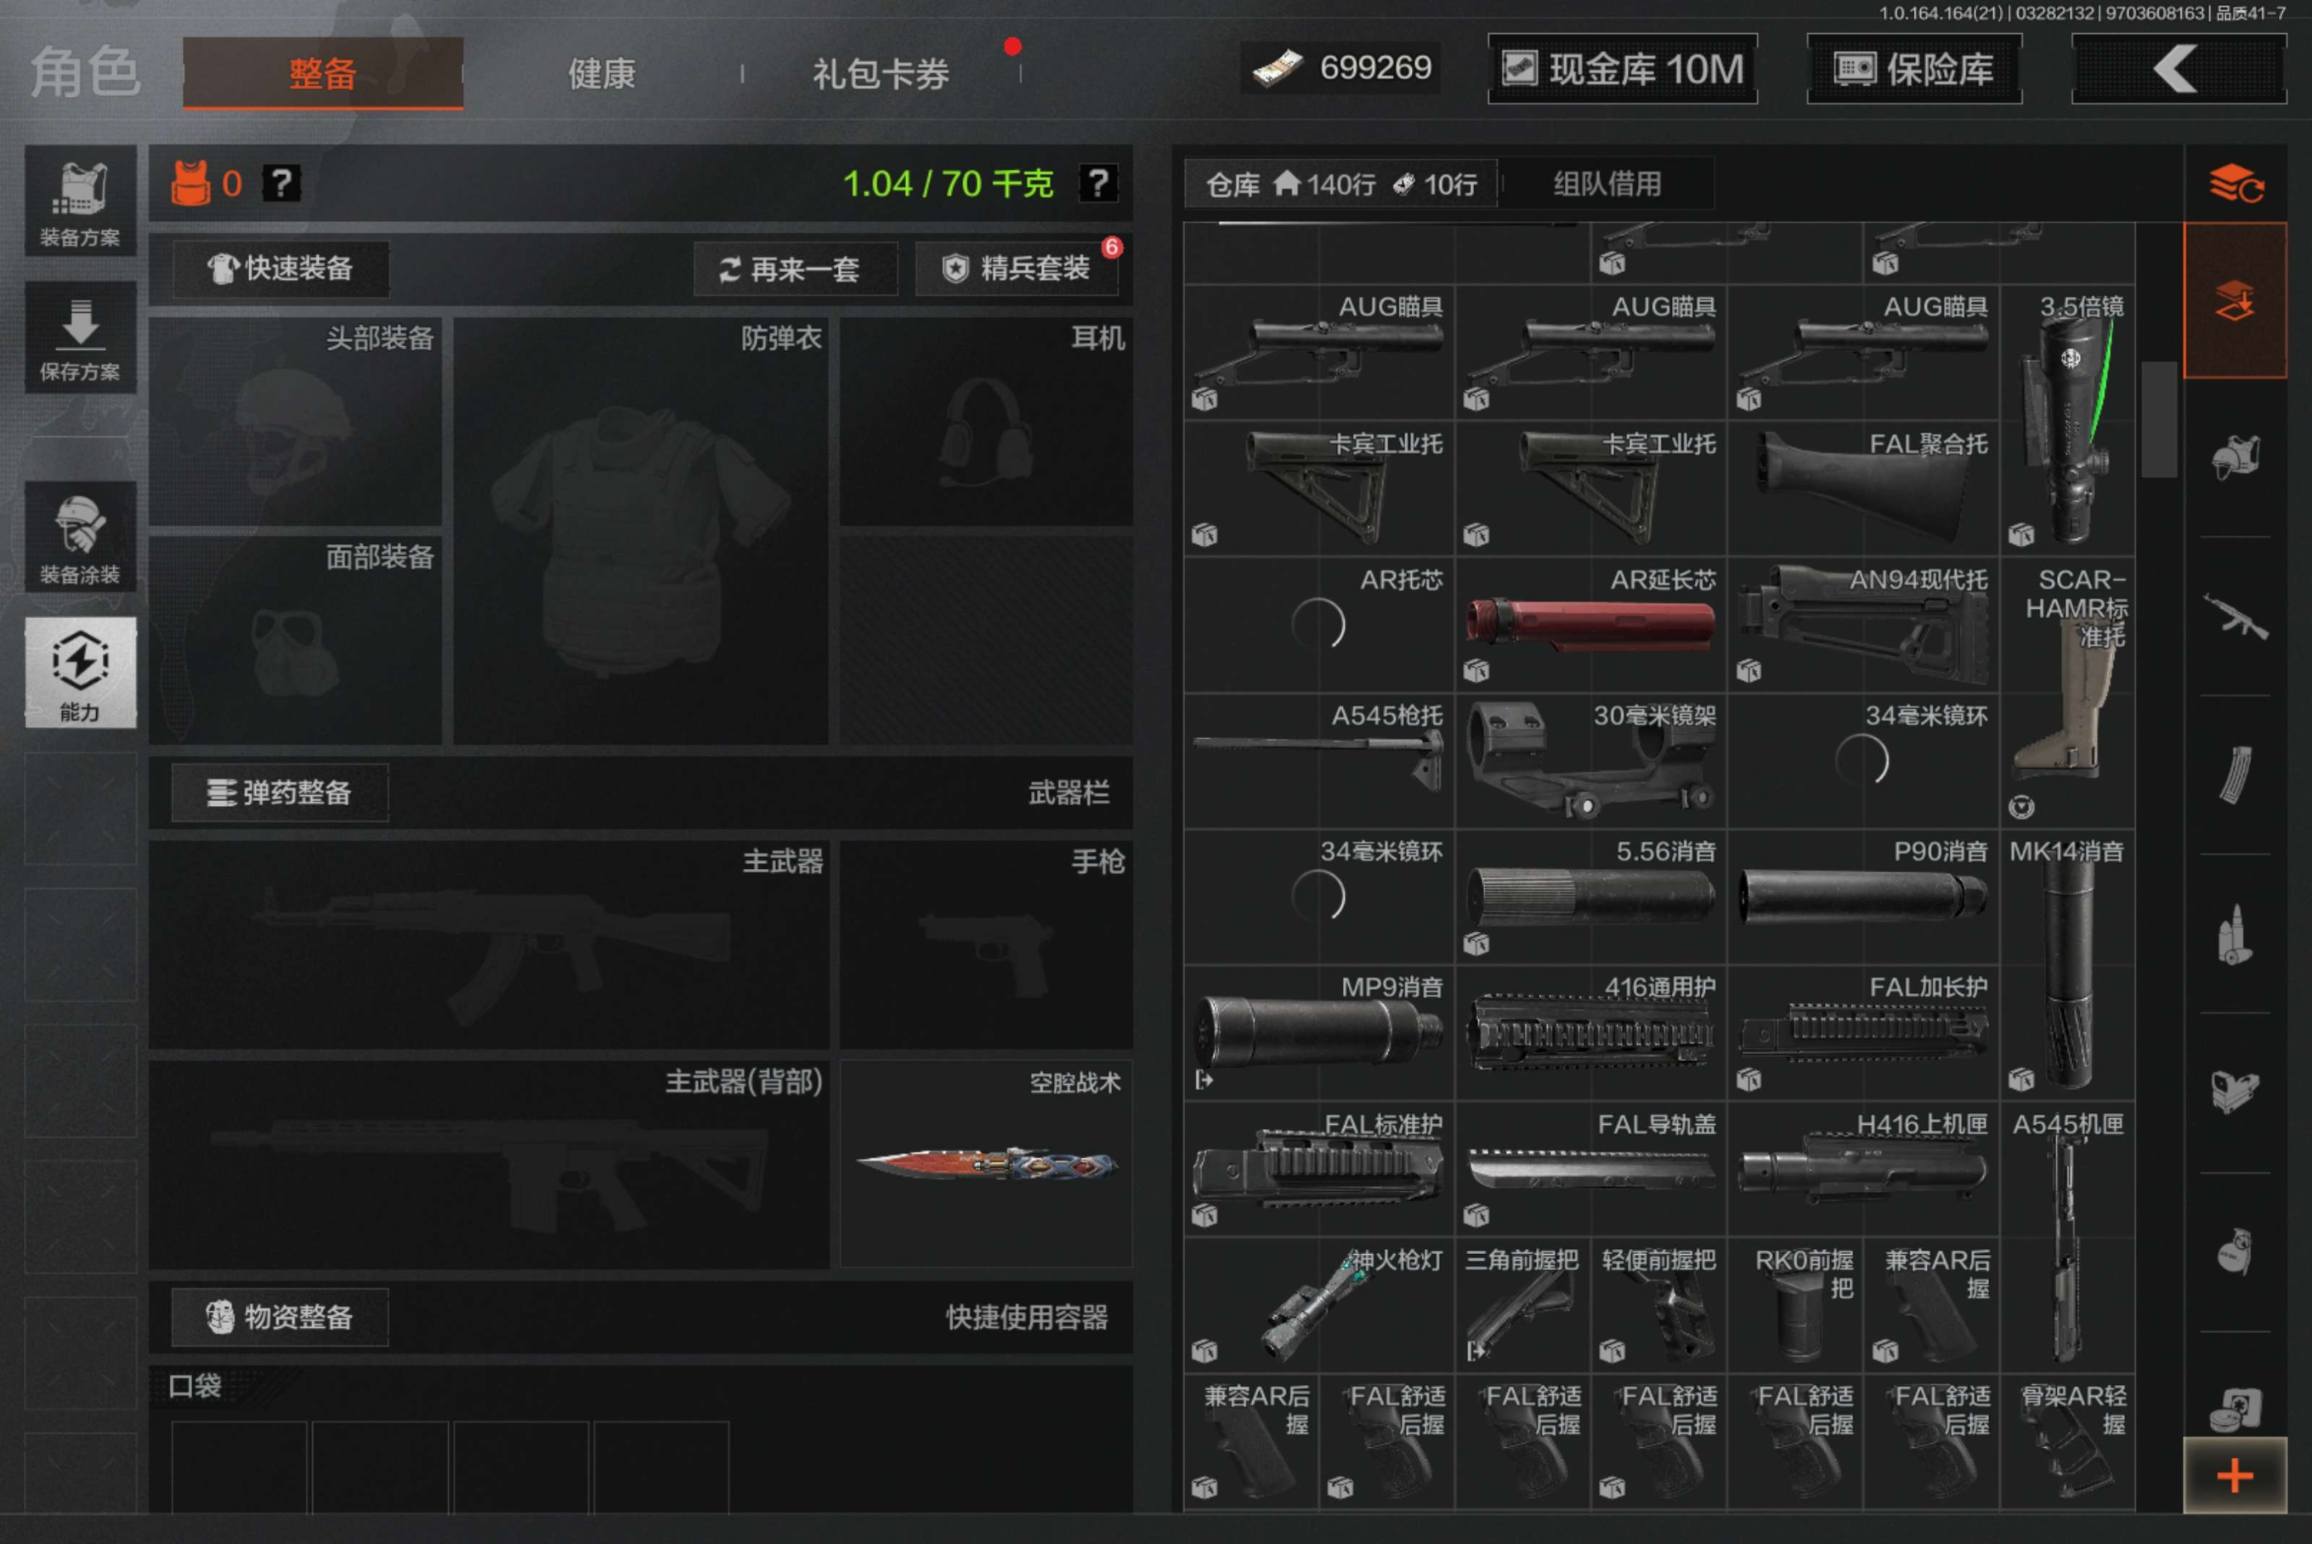The width and height of the screenshot is (2312, 1544).
Task: Switch to the 组队借用 warehouse tab
Action: [x=1605, y=183]
